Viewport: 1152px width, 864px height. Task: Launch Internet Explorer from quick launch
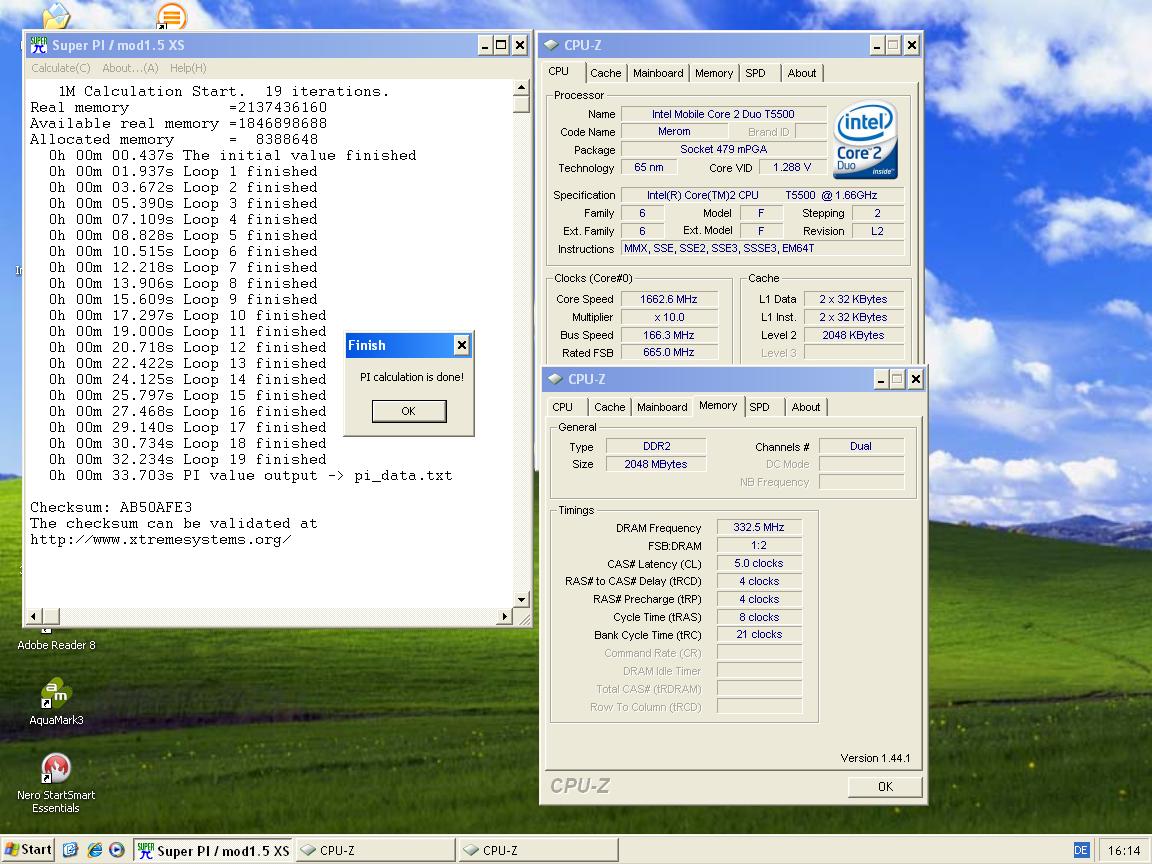point(94,850)
